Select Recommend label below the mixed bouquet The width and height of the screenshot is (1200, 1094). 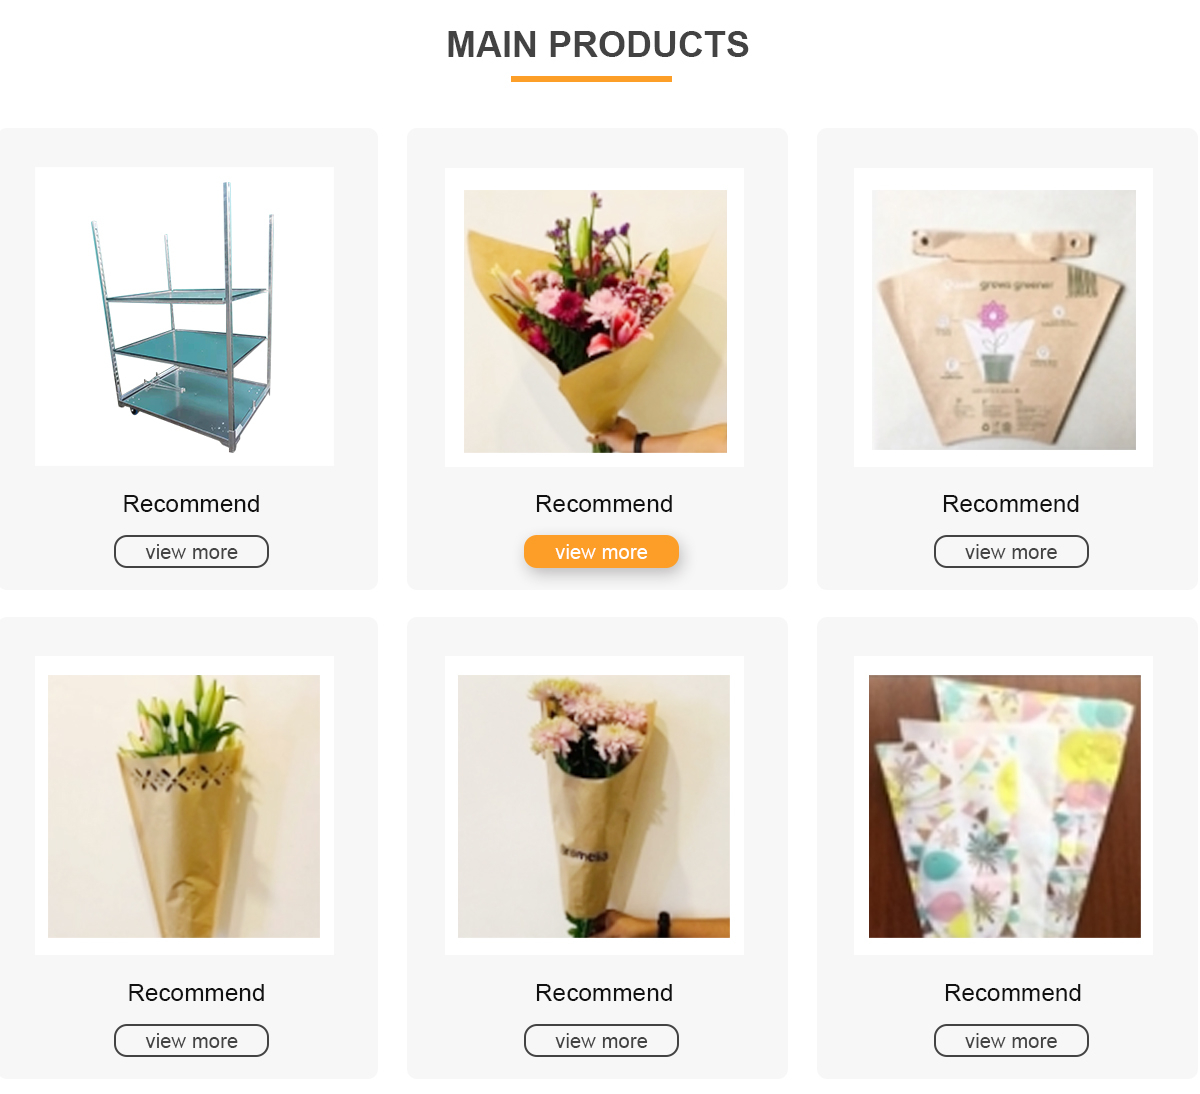(x=604, y=504)
